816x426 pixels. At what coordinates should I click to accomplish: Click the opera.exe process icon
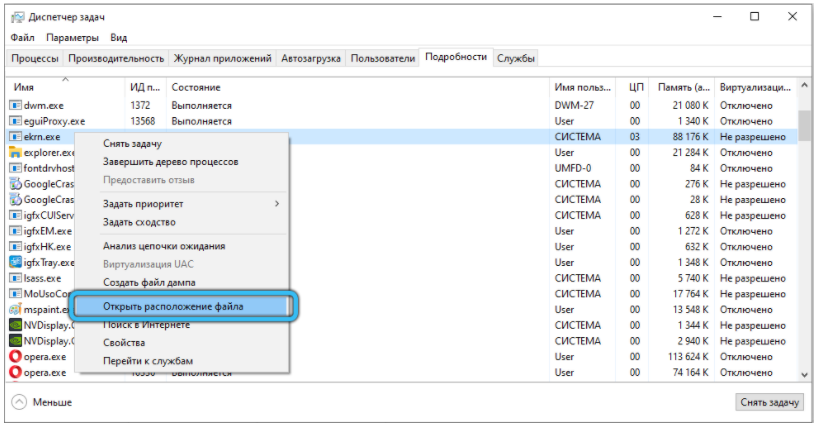(x=15, y=356)
